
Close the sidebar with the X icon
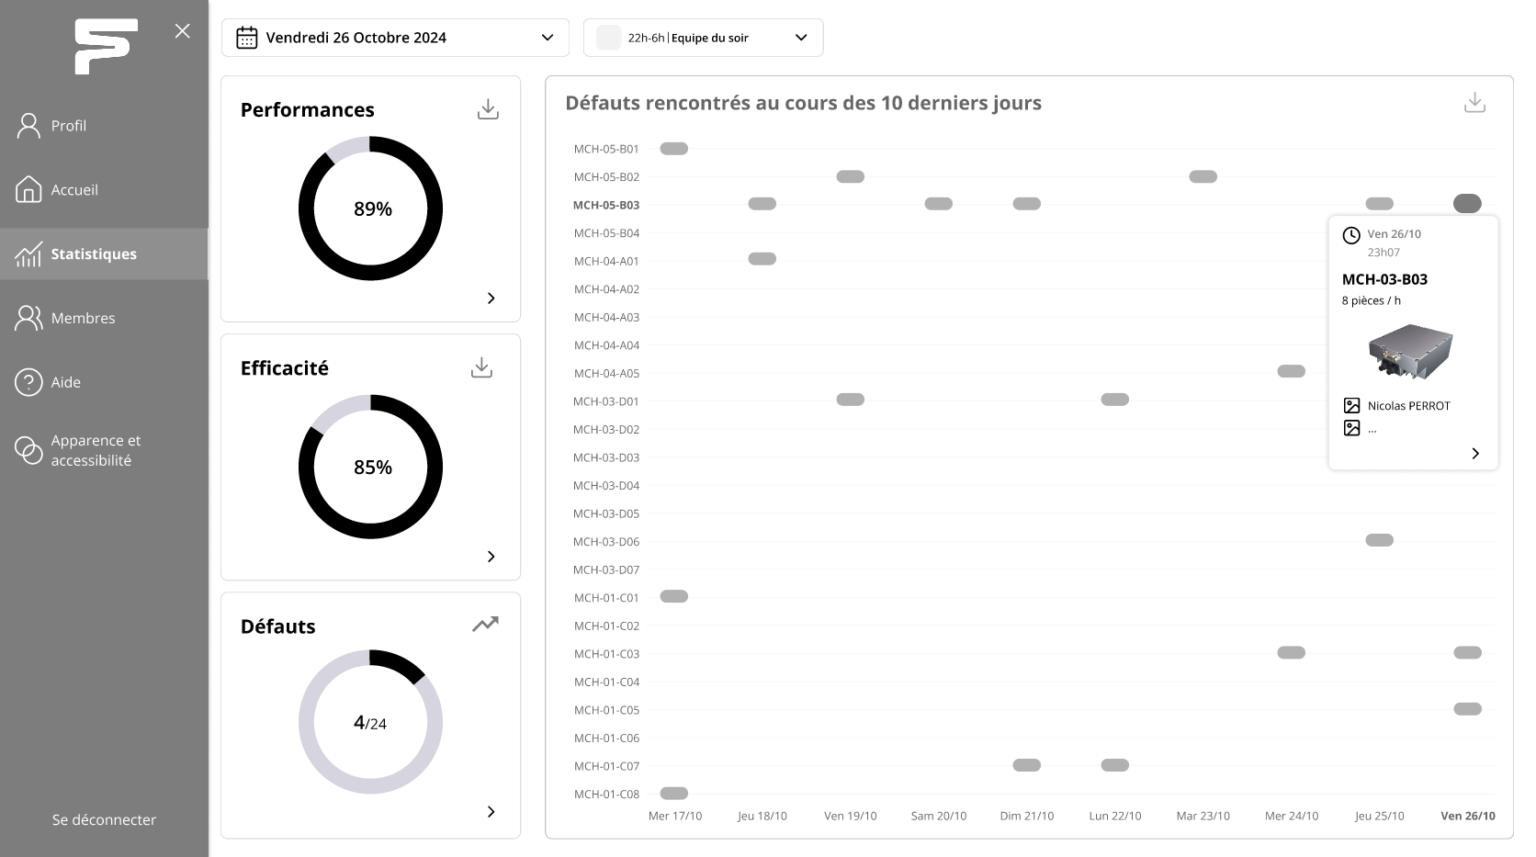pyautogui.click(x=182, y=31)
